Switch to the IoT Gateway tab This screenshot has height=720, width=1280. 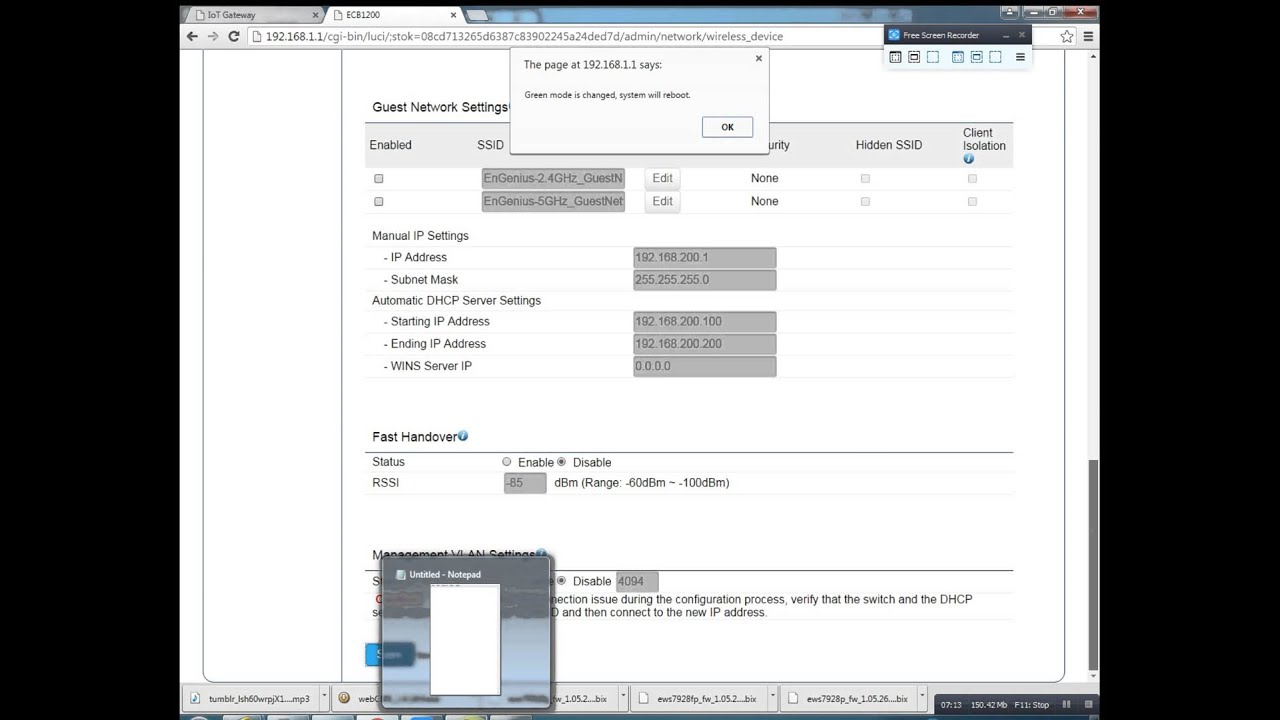pos(254,15)
